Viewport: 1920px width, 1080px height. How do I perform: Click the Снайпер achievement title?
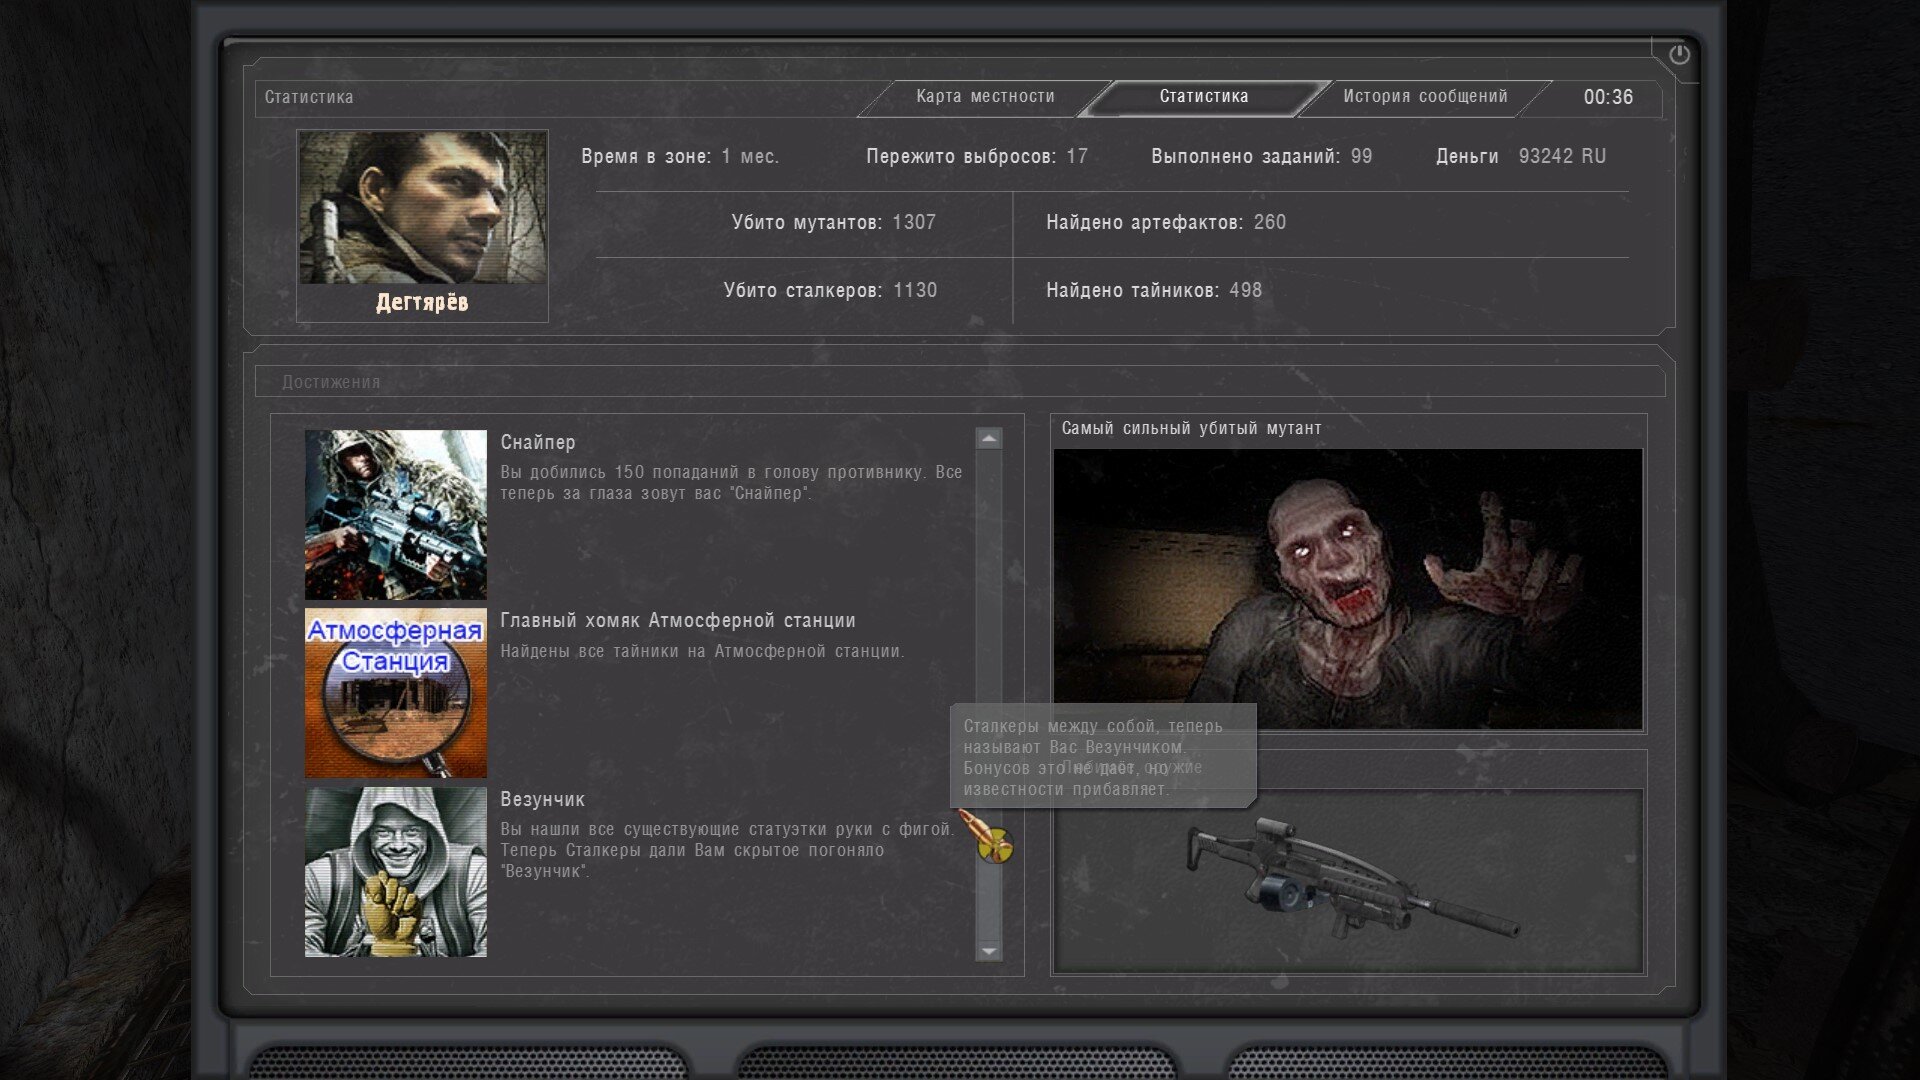(538, 442)
